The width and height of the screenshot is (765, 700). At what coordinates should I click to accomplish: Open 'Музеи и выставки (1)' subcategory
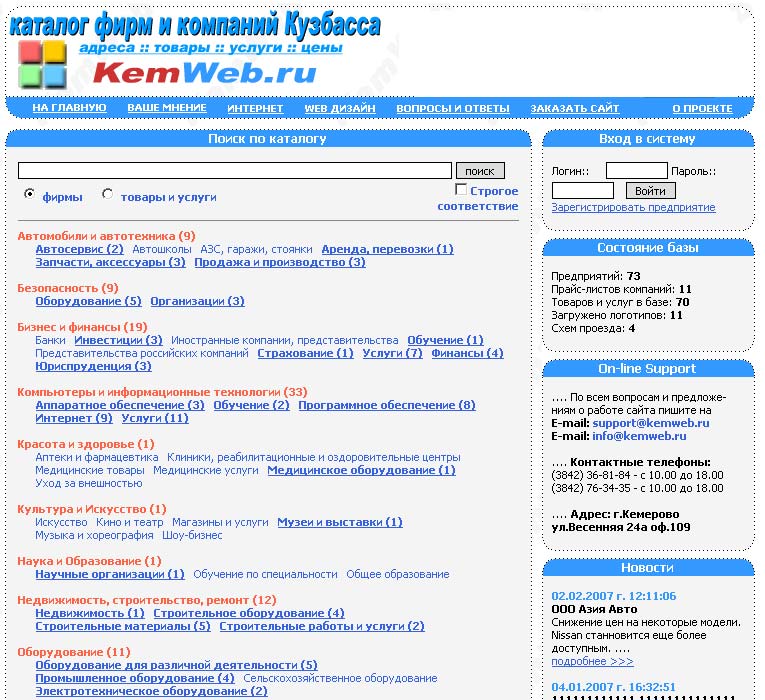tap(340, 522)
